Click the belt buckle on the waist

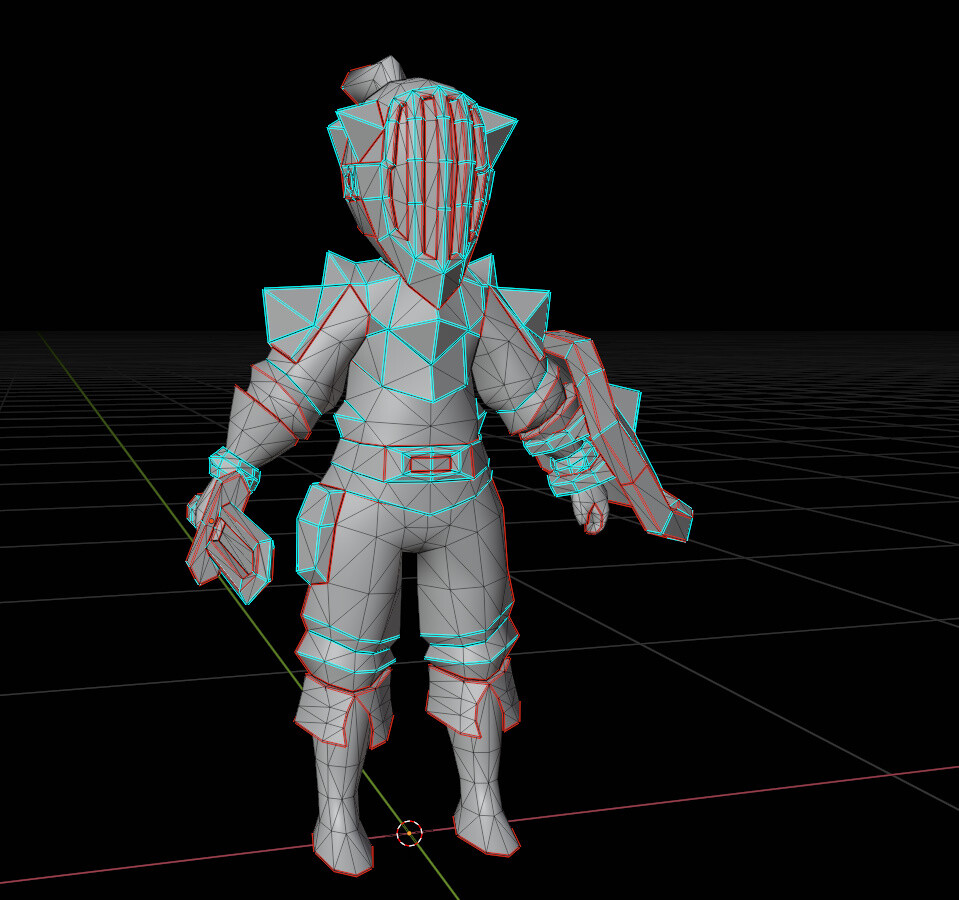click(x=430, y=462)
